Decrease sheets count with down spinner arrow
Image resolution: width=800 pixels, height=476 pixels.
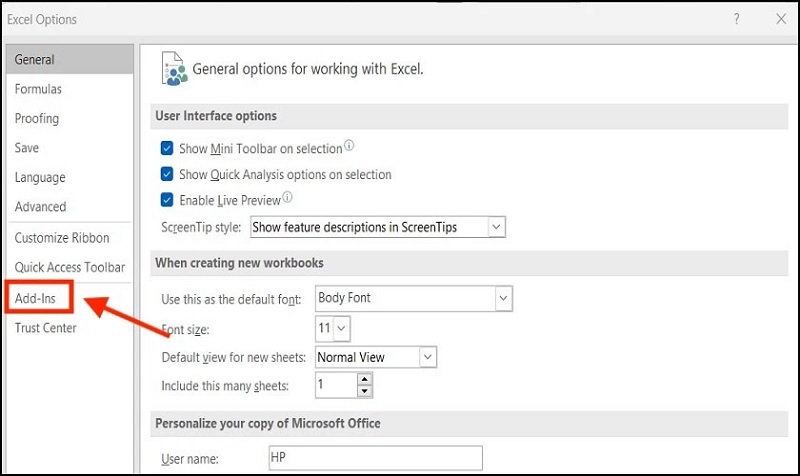point(365,391)
